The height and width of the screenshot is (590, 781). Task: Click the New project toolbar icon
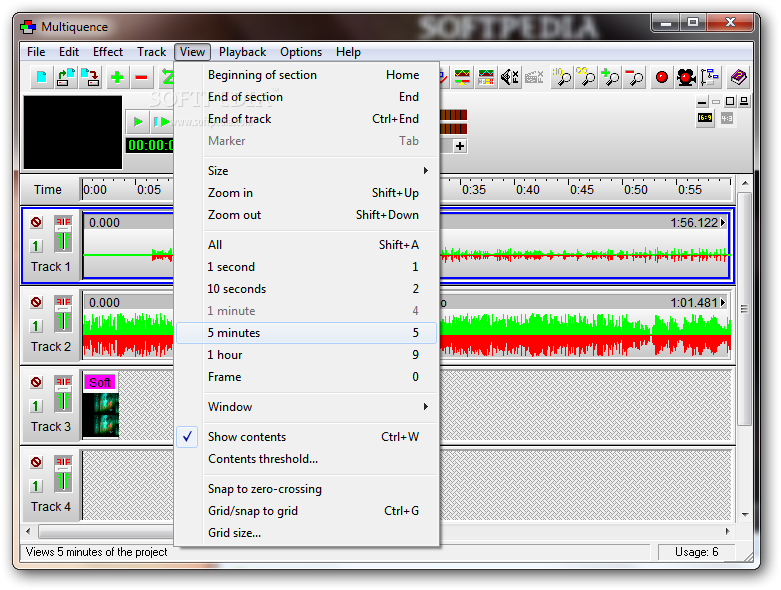(x=42, y=78)
